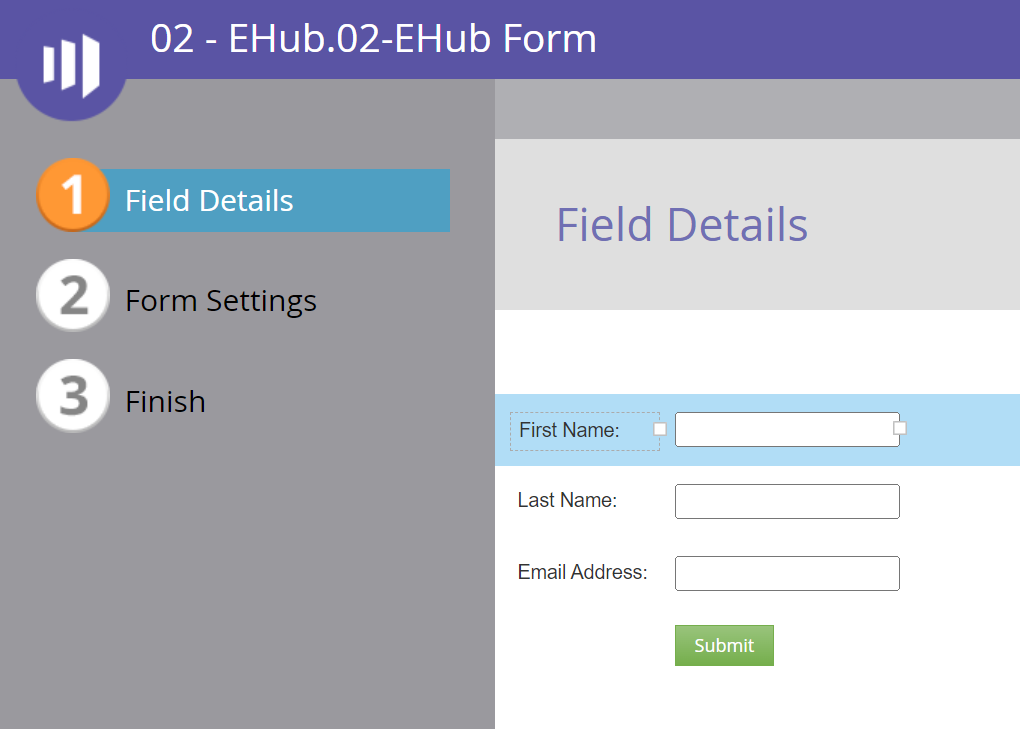Click the step 3 numbered circle icon
This screenshot has width=1020, height=729.
click(72, 395)
